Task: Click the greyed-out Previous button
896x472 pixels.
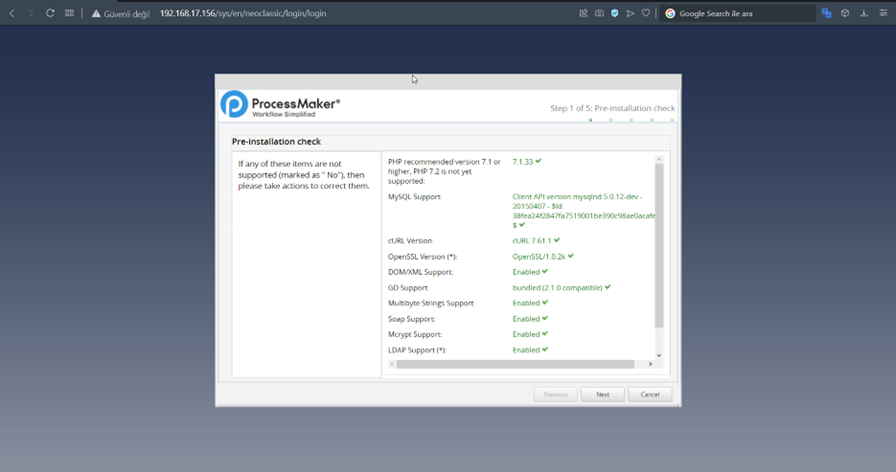Action: [x=555, y=394]
